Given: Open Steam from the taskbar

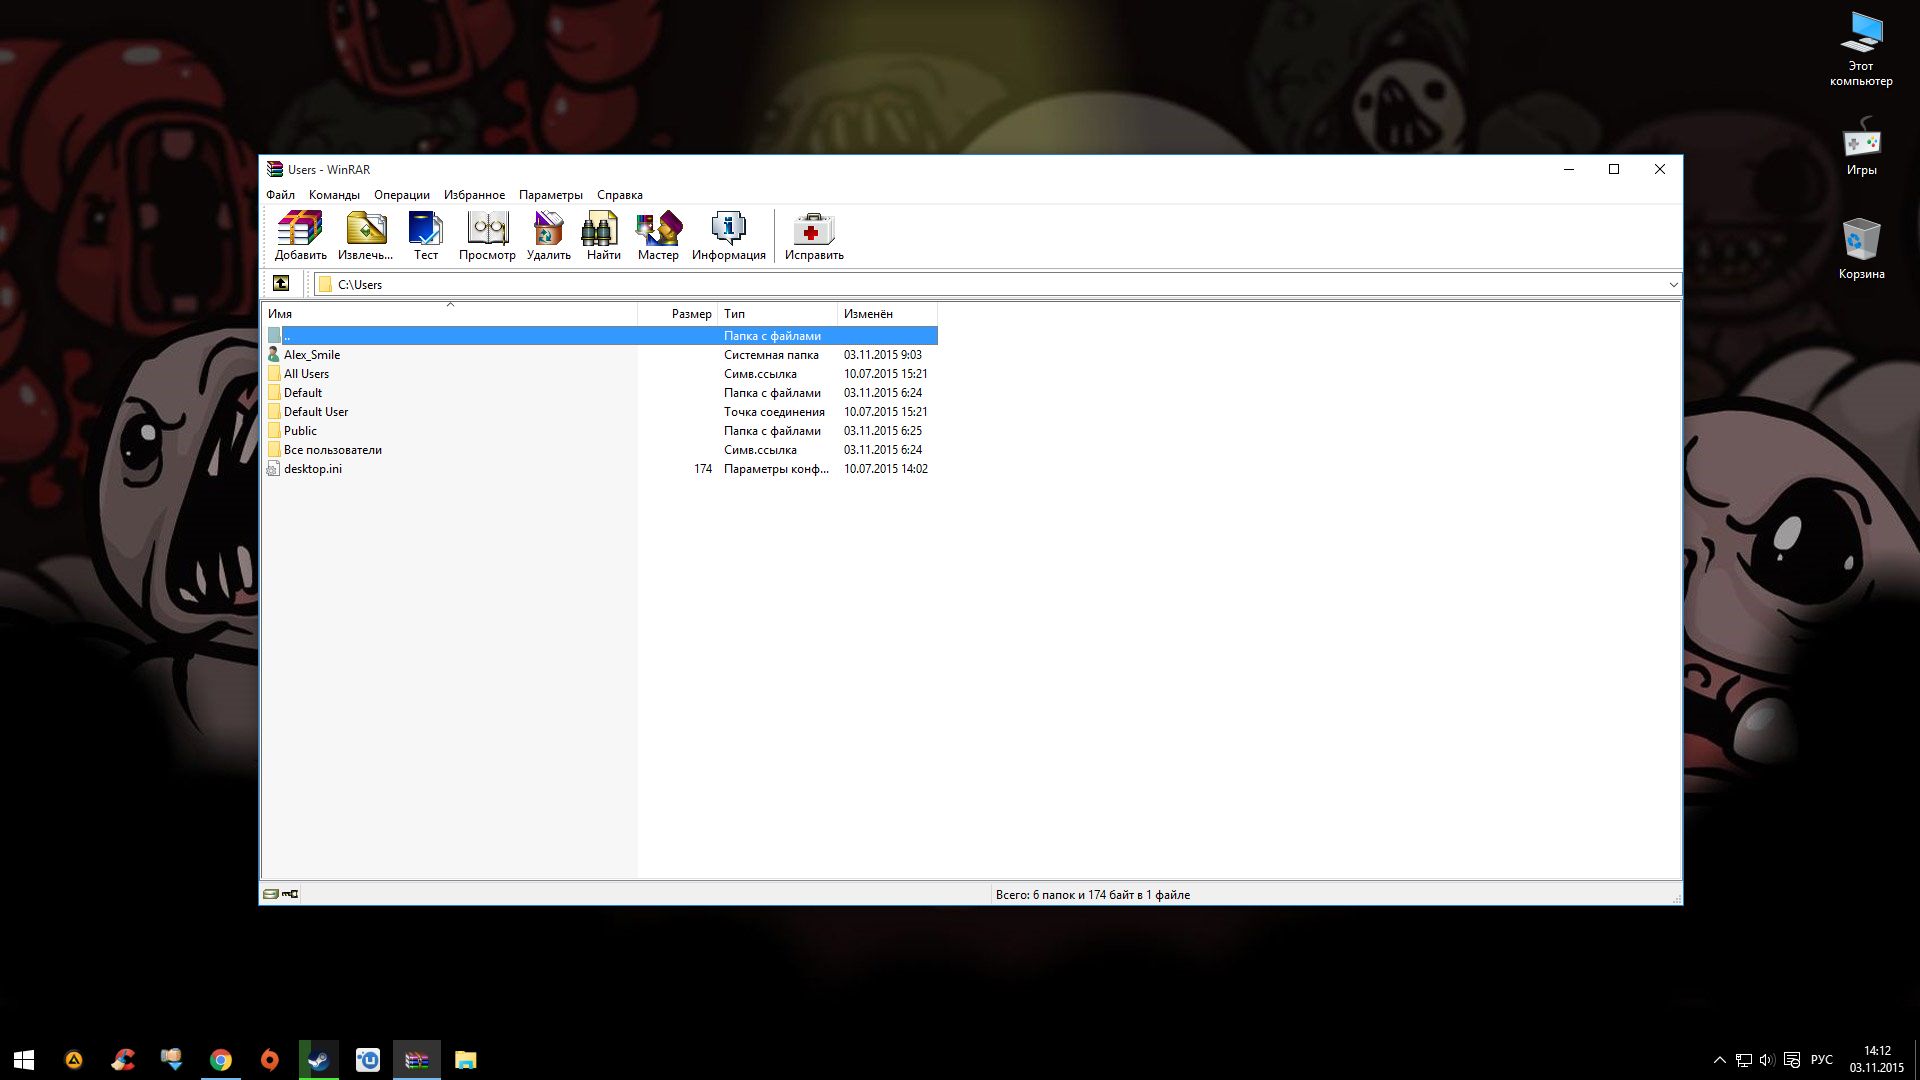Looking at the screenshot, I should 319,1060.
